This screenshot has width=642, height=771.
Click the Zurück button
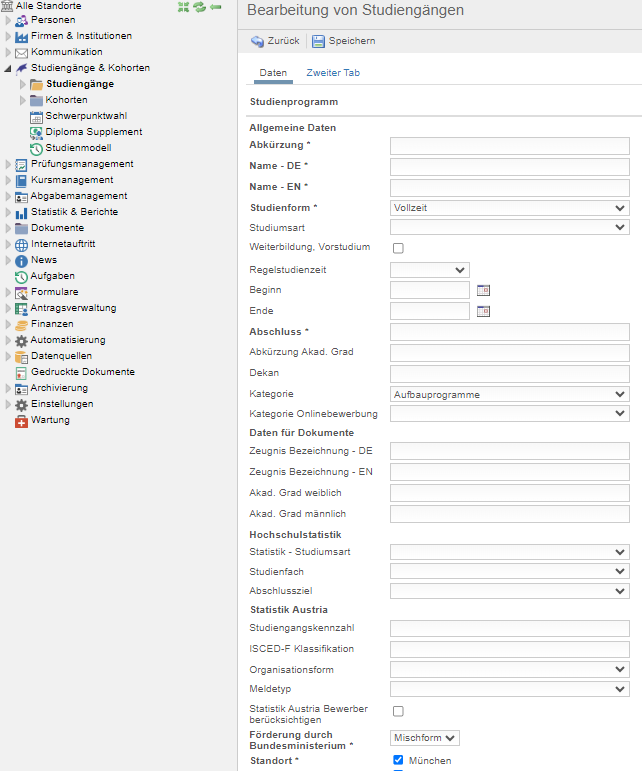pos(275,41)
